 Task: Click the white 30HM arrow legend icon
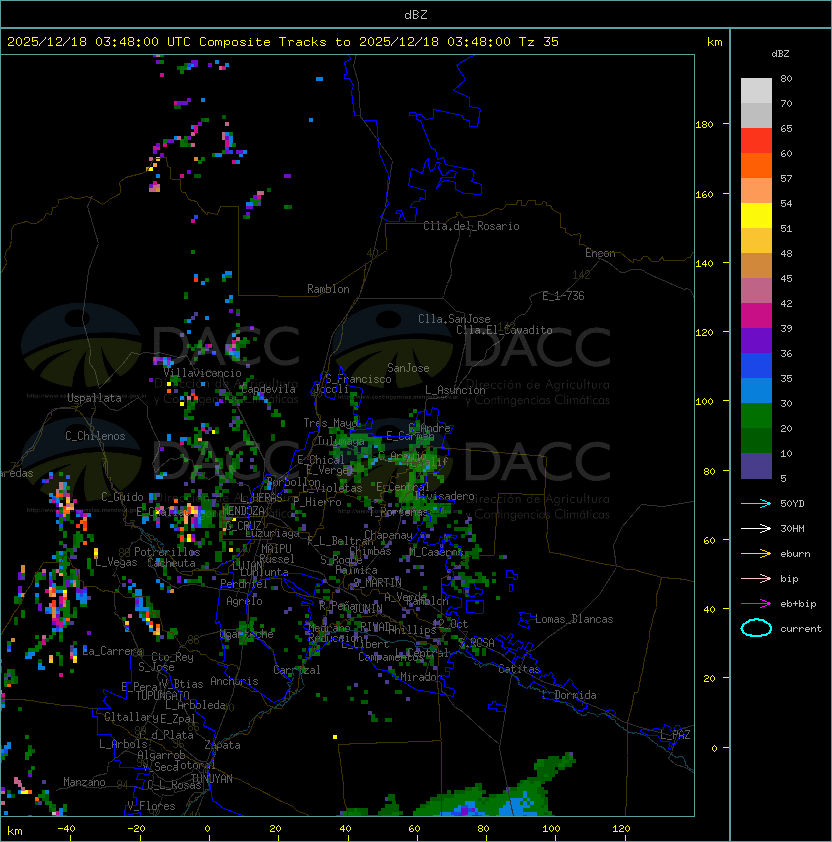click(756, 528)
